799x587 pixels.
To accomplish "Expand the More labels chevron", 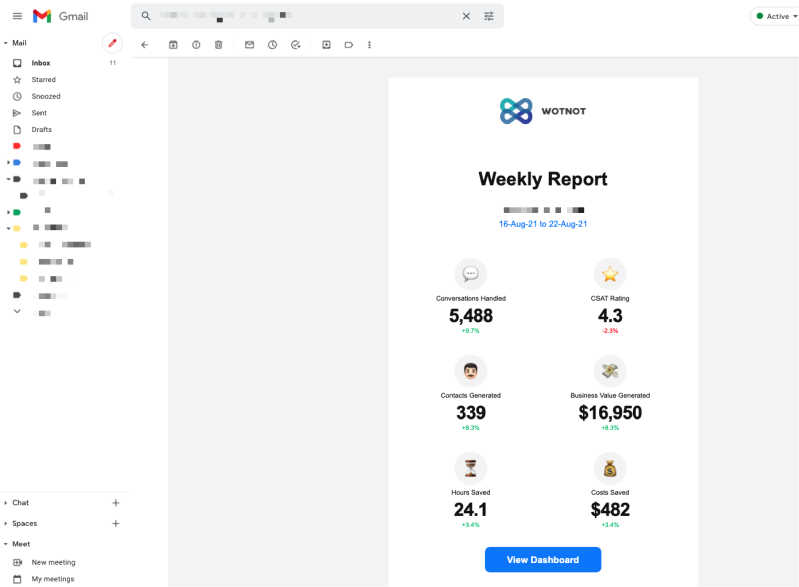I will 17,311.
